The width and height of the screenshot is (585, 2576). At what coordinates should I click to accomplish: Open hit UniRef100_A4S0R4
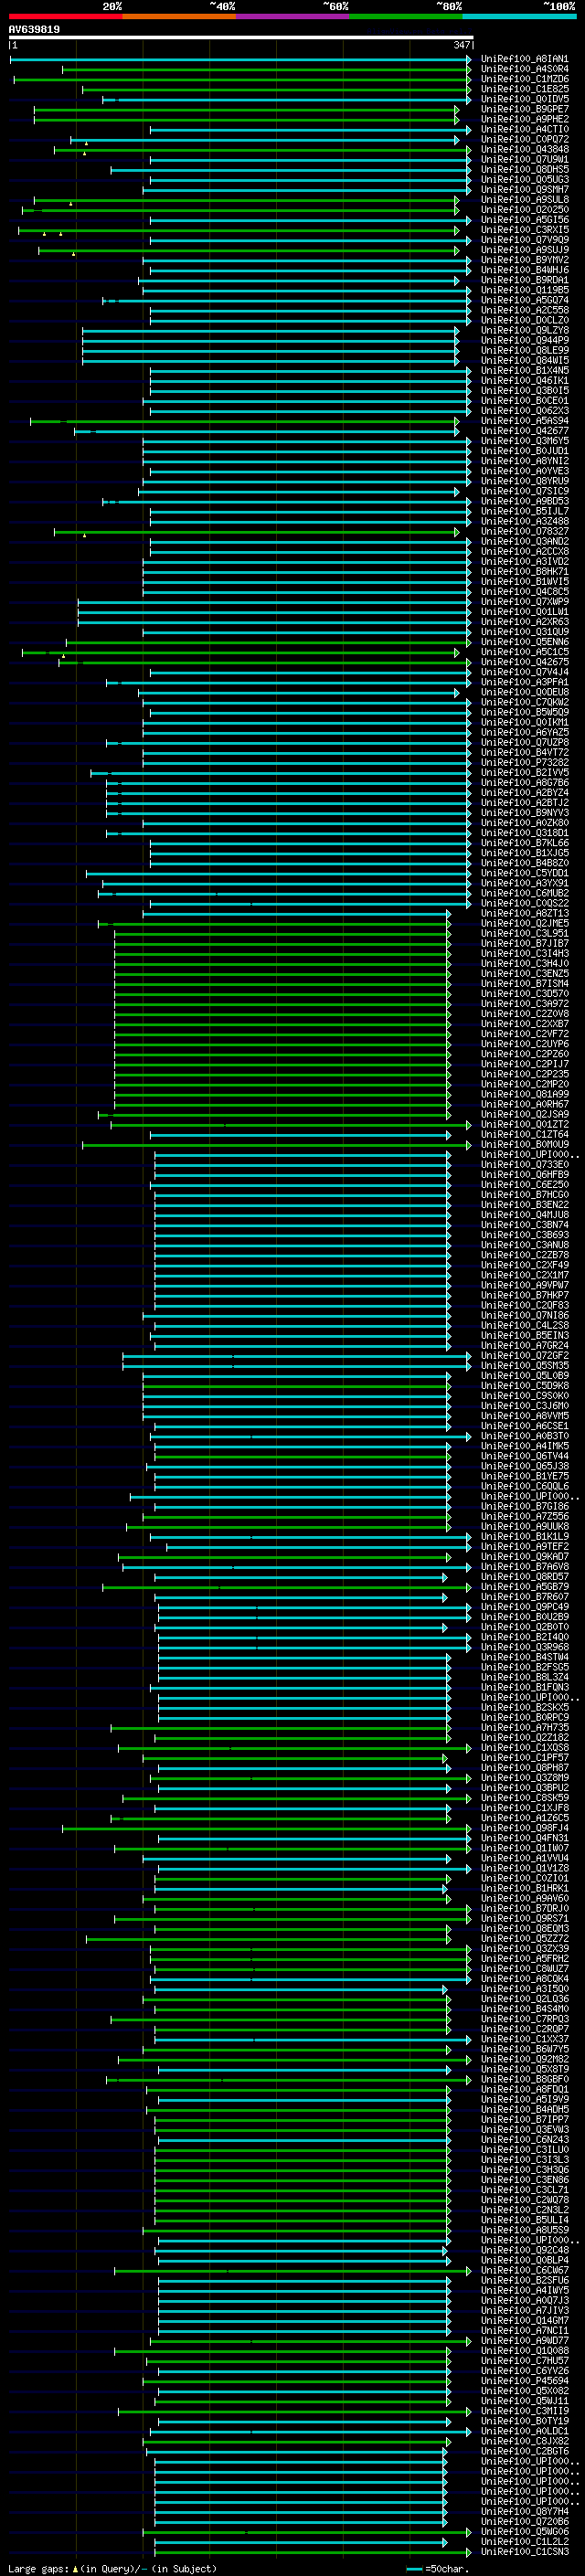pos(525,69)
